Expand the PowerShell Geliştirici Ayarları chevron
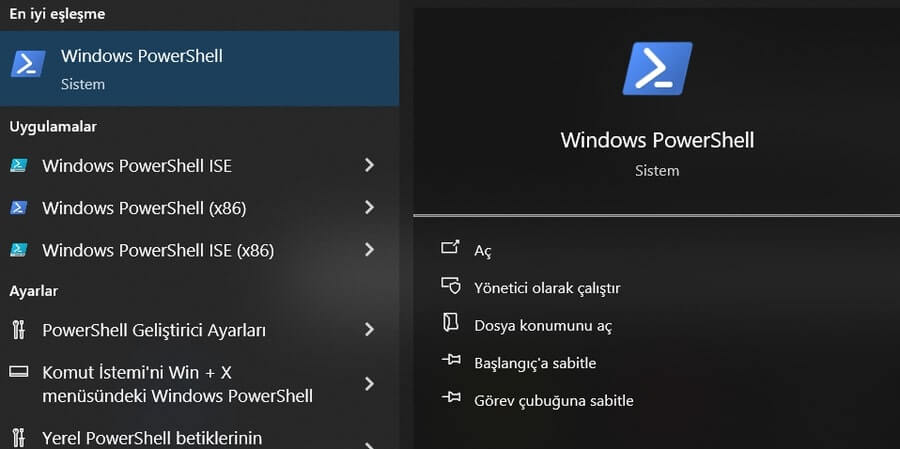Screen dimensions: 900x449 tap(369, 330)
